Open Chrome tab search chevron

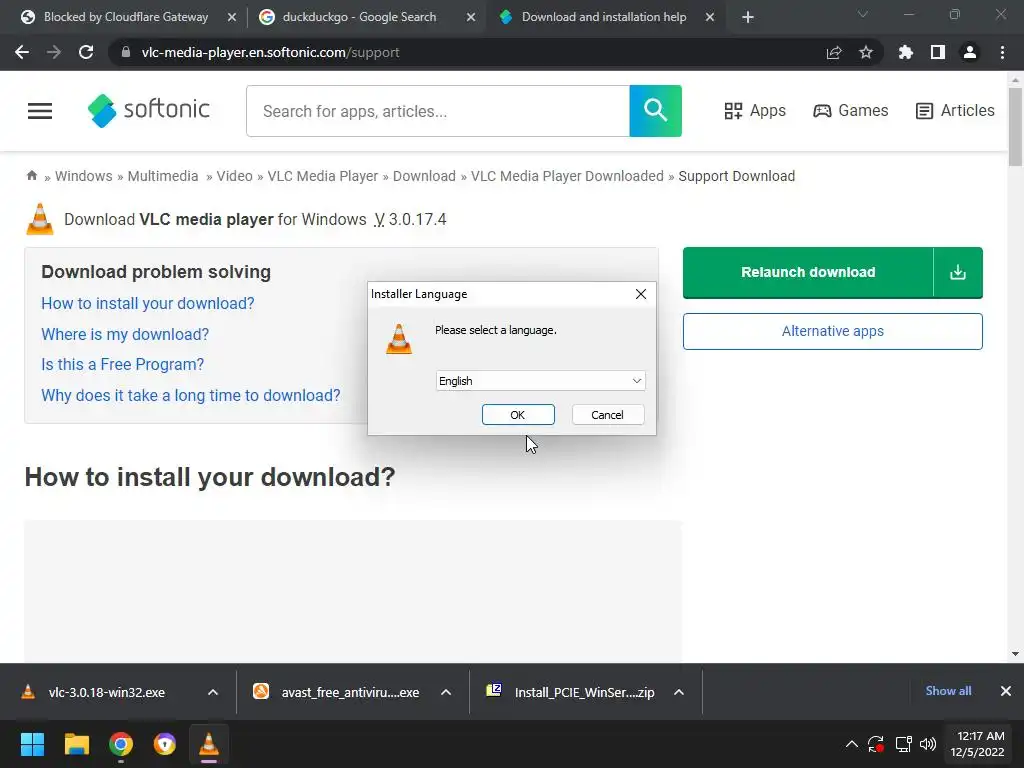click(863, 14)
